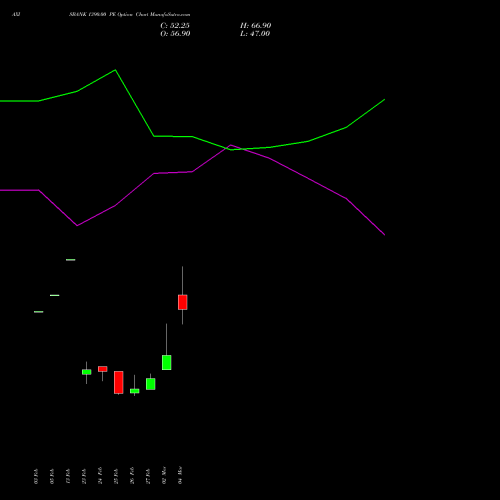This screenshot has height=500, width=500.
Task: Select the 27 Feb date label
Action: click(148, 476)
